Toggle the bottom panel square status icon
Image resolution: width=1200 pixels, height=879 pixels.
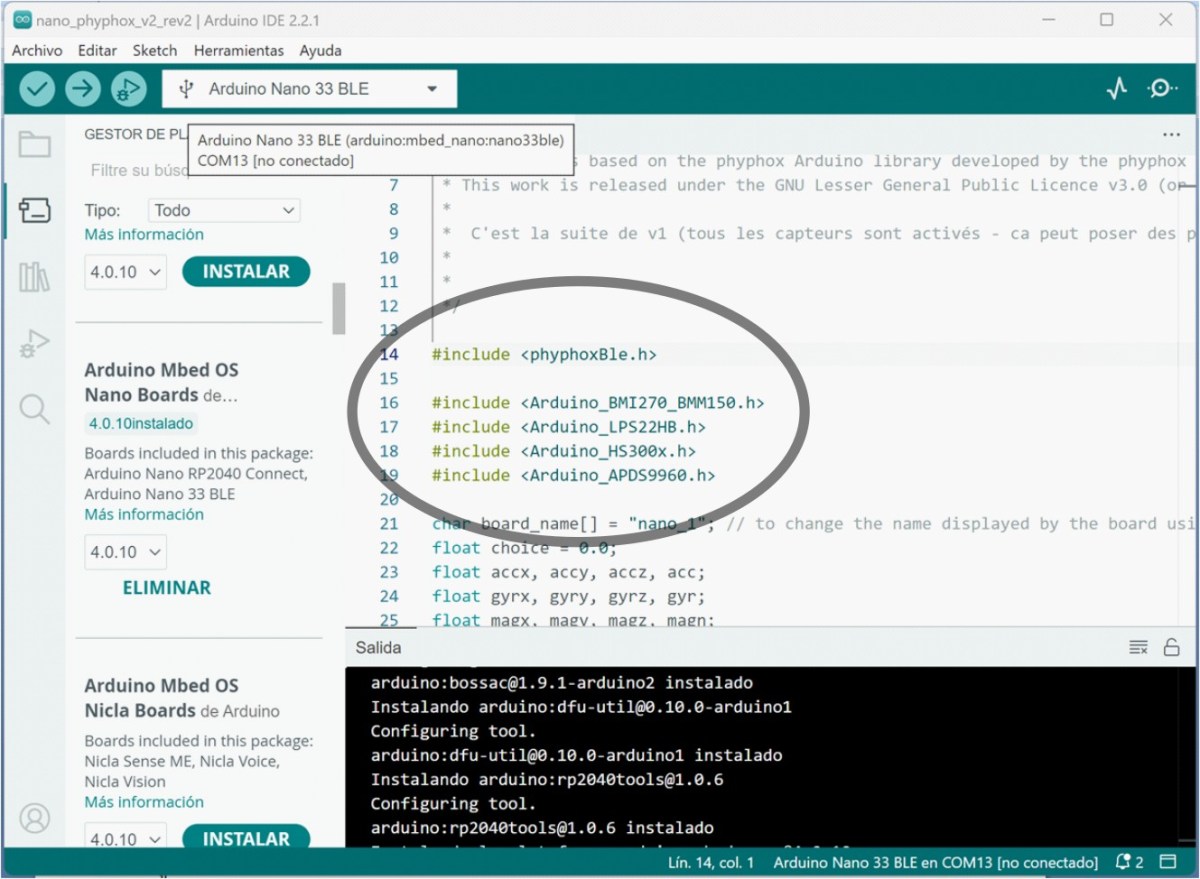click(1166, 862)
